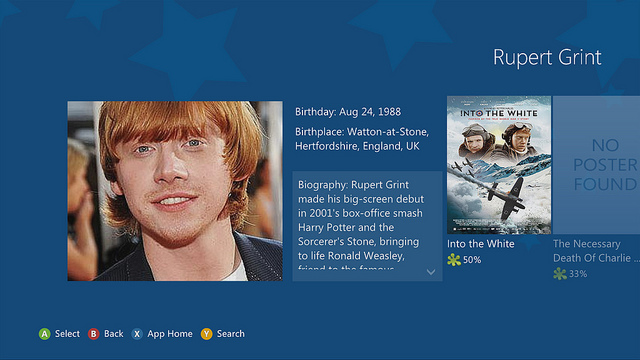
Task: Click the Select label in the footer
Action: 67,334
